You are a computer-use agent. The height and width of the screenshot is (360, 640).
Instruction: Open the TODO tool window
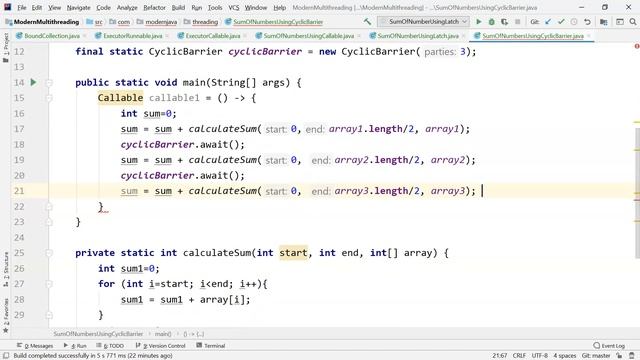110,346
